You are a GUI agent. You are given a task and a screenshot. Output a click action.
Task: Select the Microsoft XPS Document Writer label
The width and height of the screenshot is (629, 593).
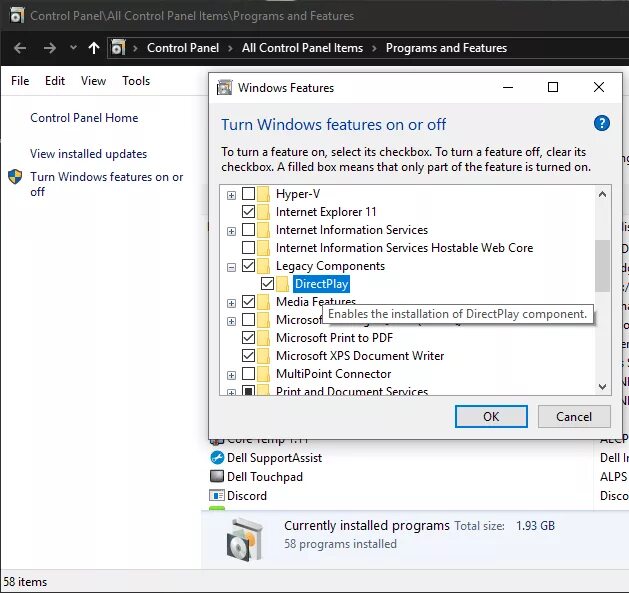(x=360, y=356)
